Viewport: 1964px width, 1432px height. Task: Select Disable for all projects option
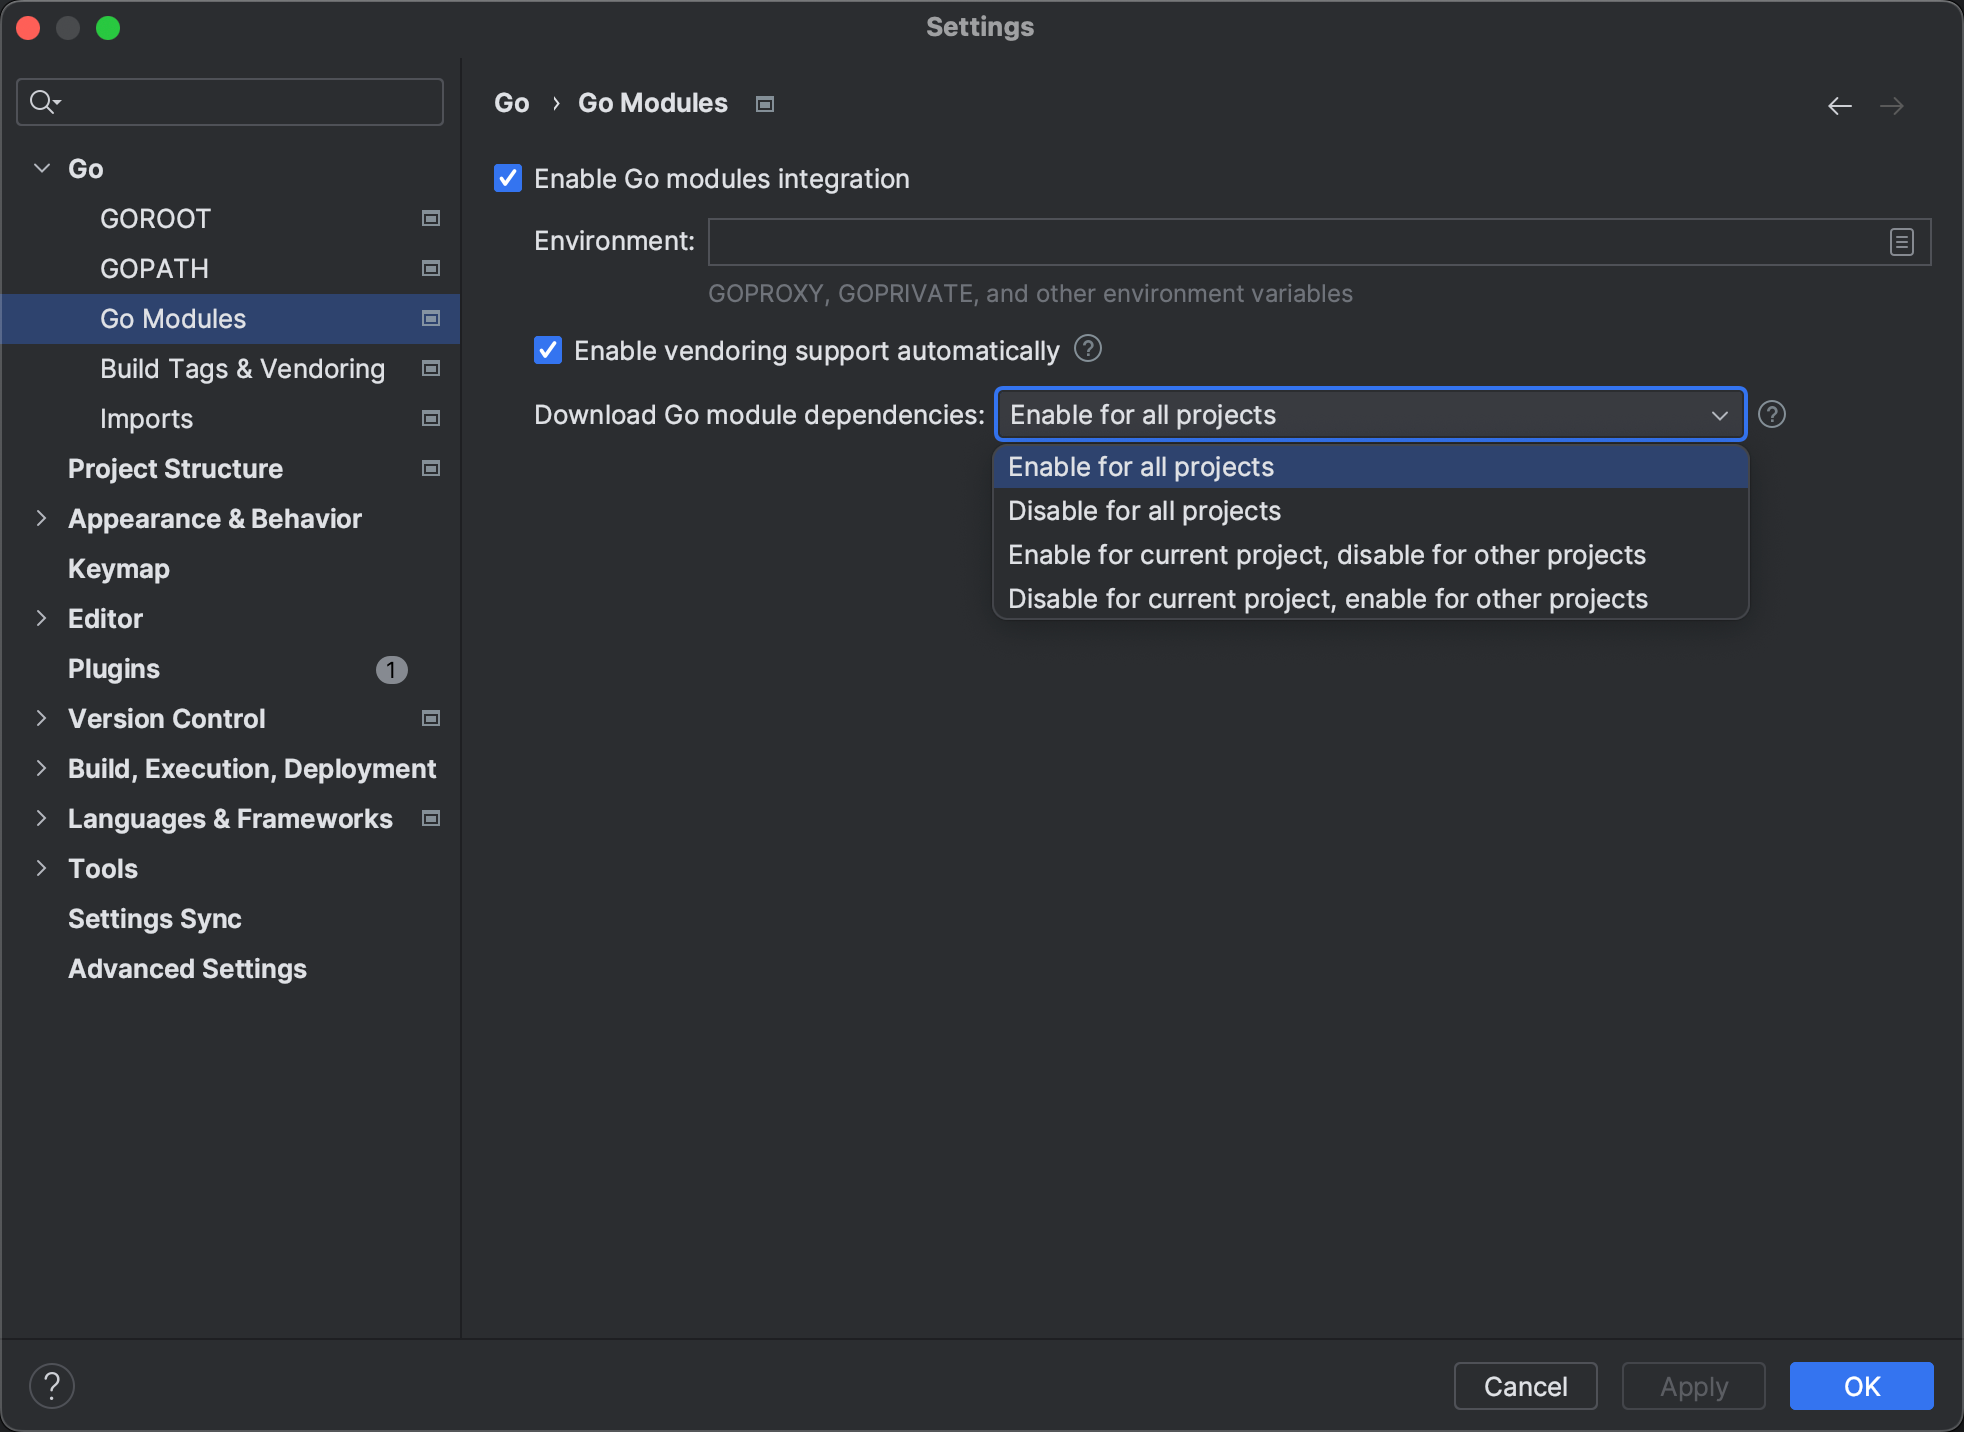click(1144, 511)
